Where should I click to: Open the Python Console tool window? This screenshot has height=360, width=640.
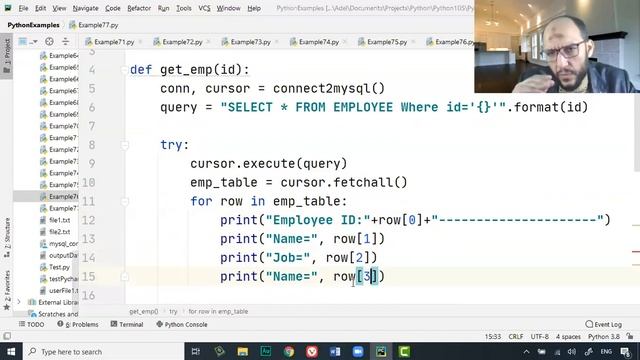(182, 324)
